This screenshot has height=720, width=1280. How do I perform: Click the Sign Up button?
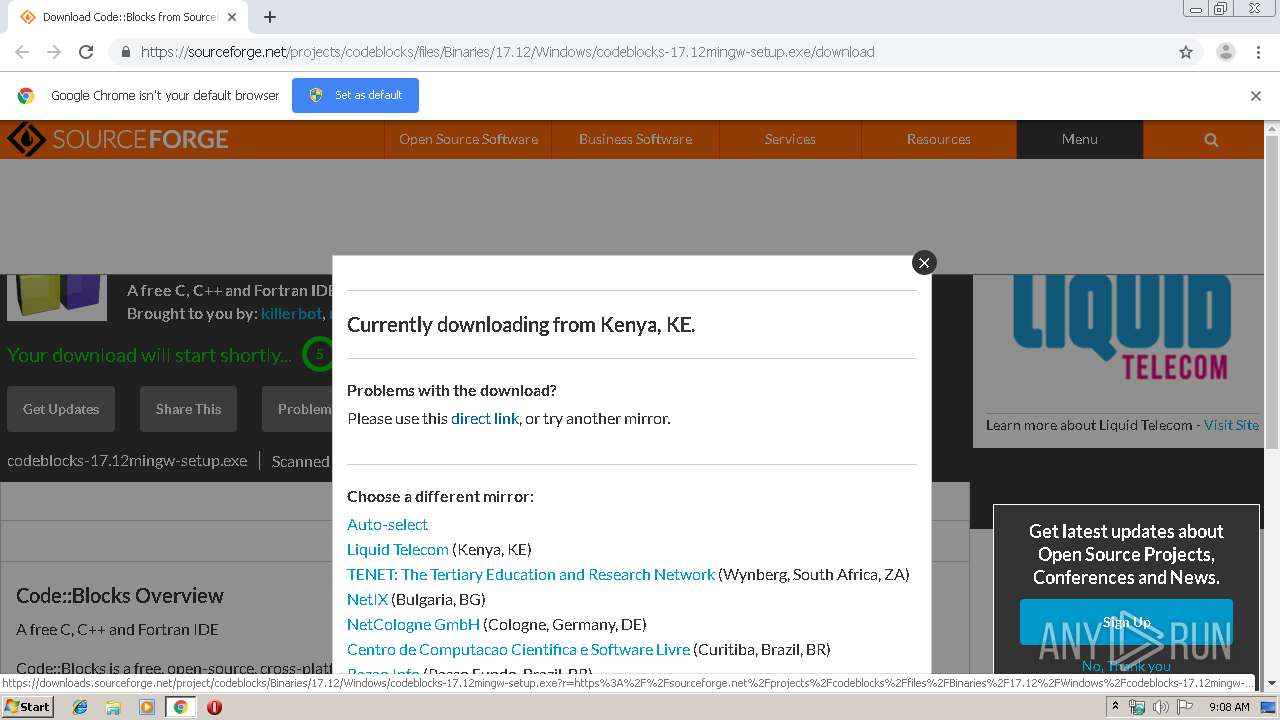pyautogui.click(x=1126, y=622)
